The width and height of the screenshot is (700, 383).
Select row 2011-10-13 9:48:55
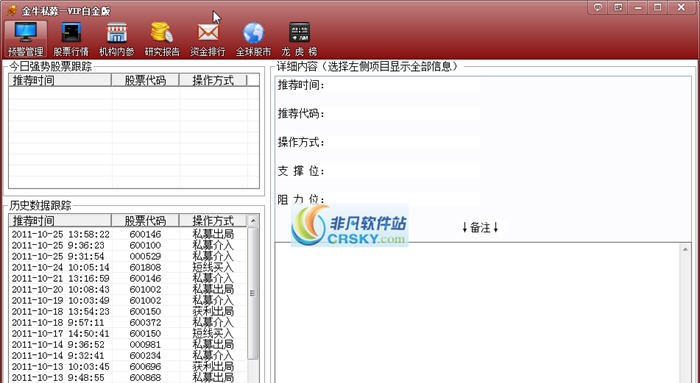point(128,377)
